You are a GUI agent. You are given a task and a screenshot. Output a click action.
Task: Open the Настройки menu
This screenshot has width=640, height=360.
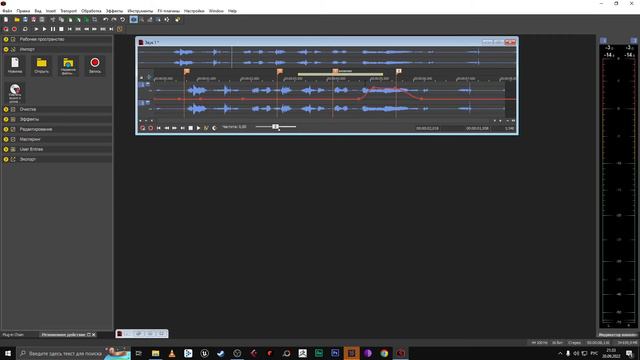tap(194, 11)
